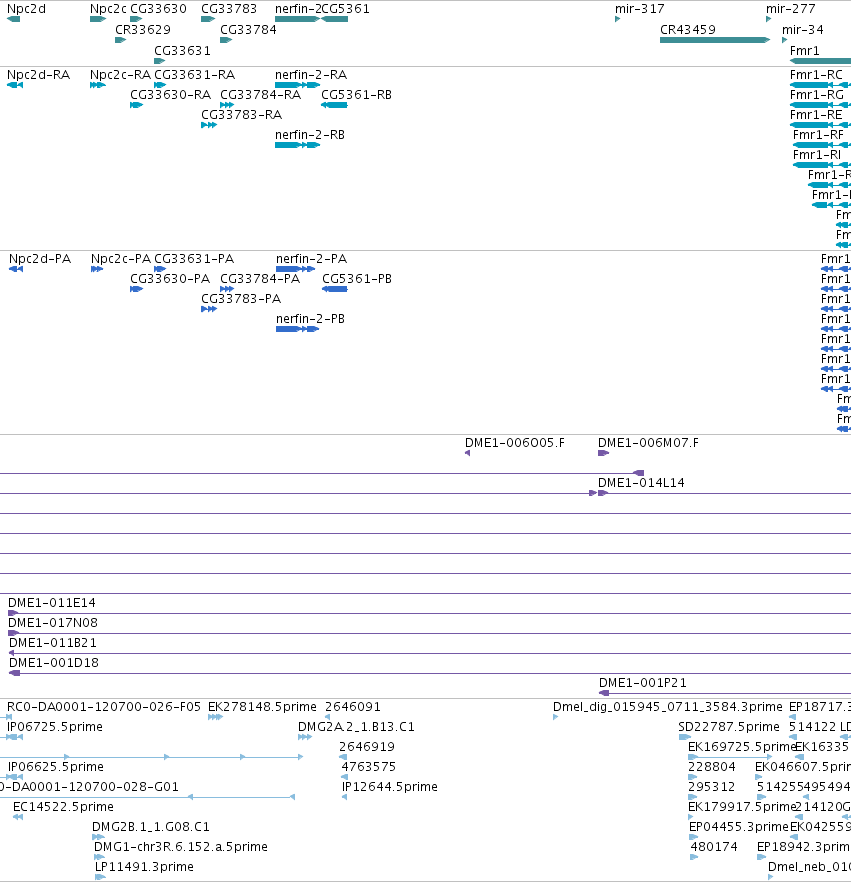851x882 pixels.
Task: Click the 4763575 feature label
Action: click(x=368, y=767)
